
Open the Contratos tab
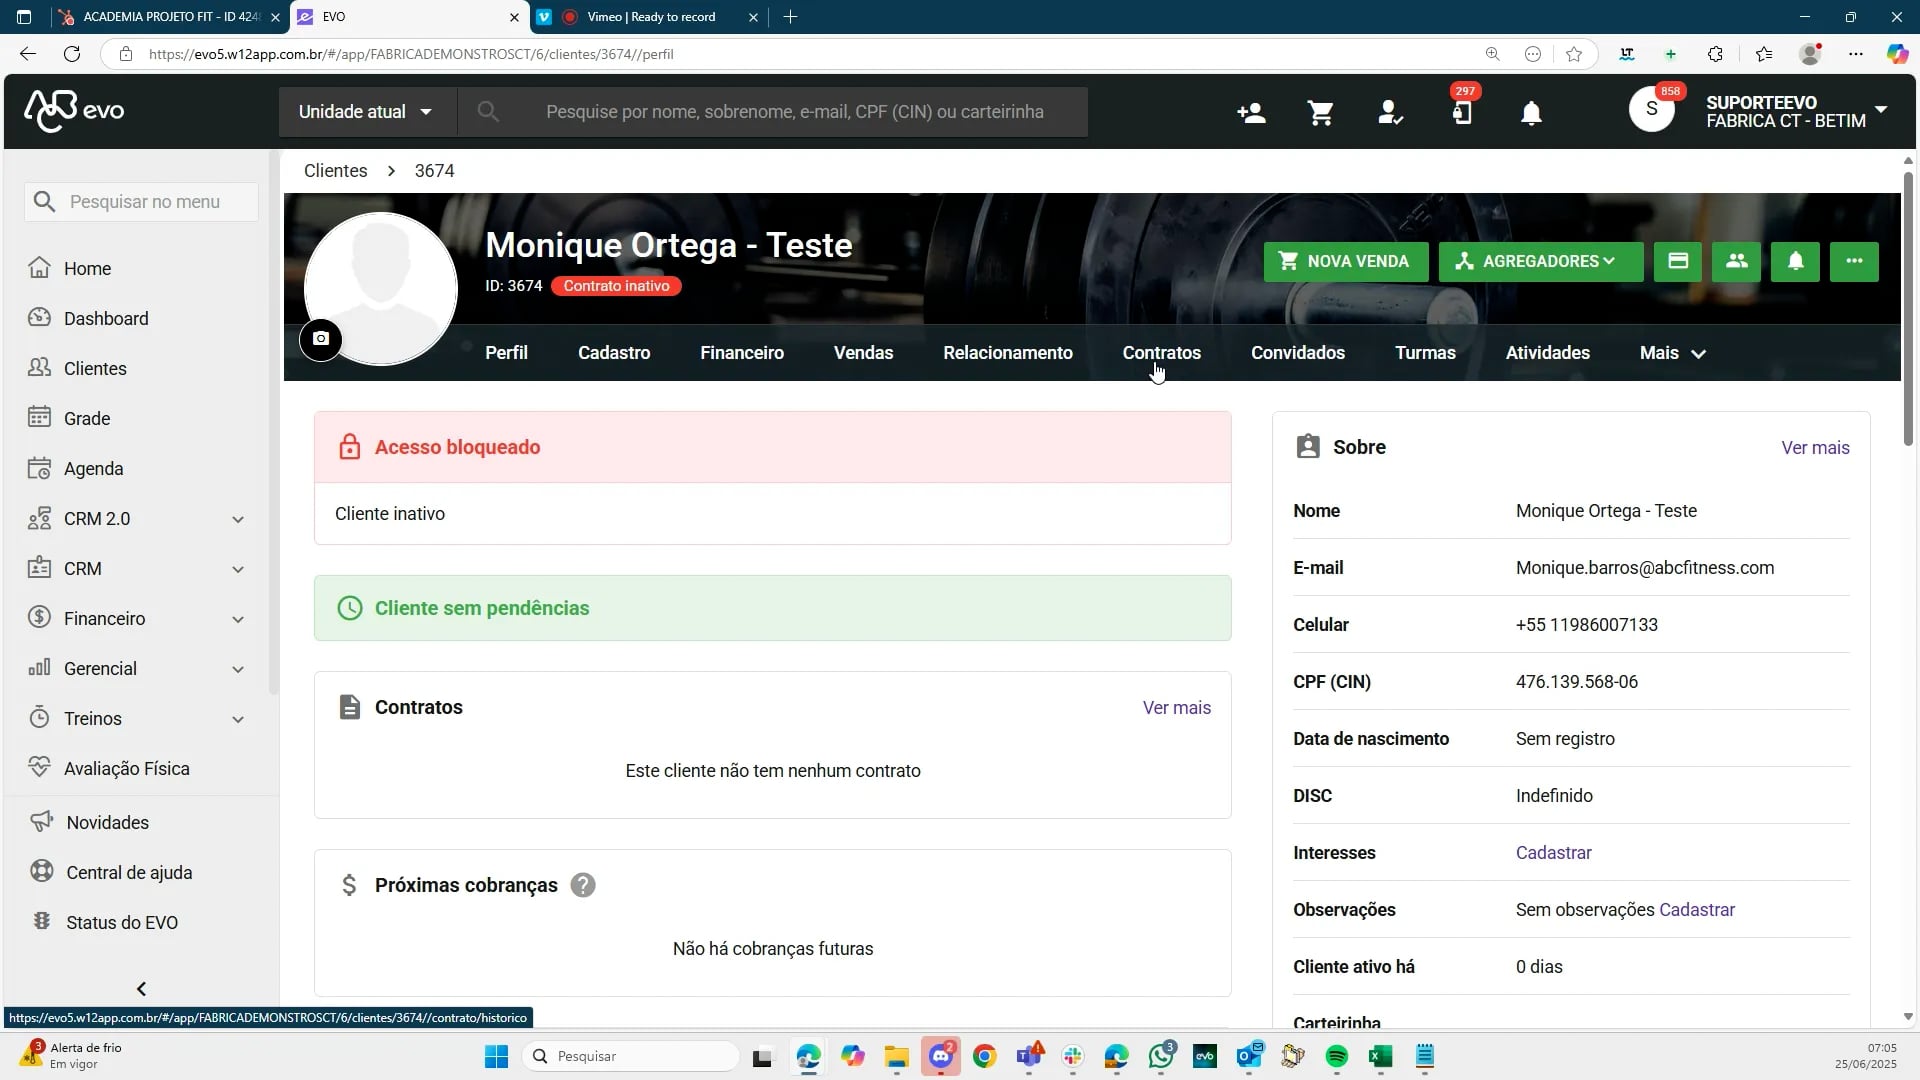(1162, 352)
